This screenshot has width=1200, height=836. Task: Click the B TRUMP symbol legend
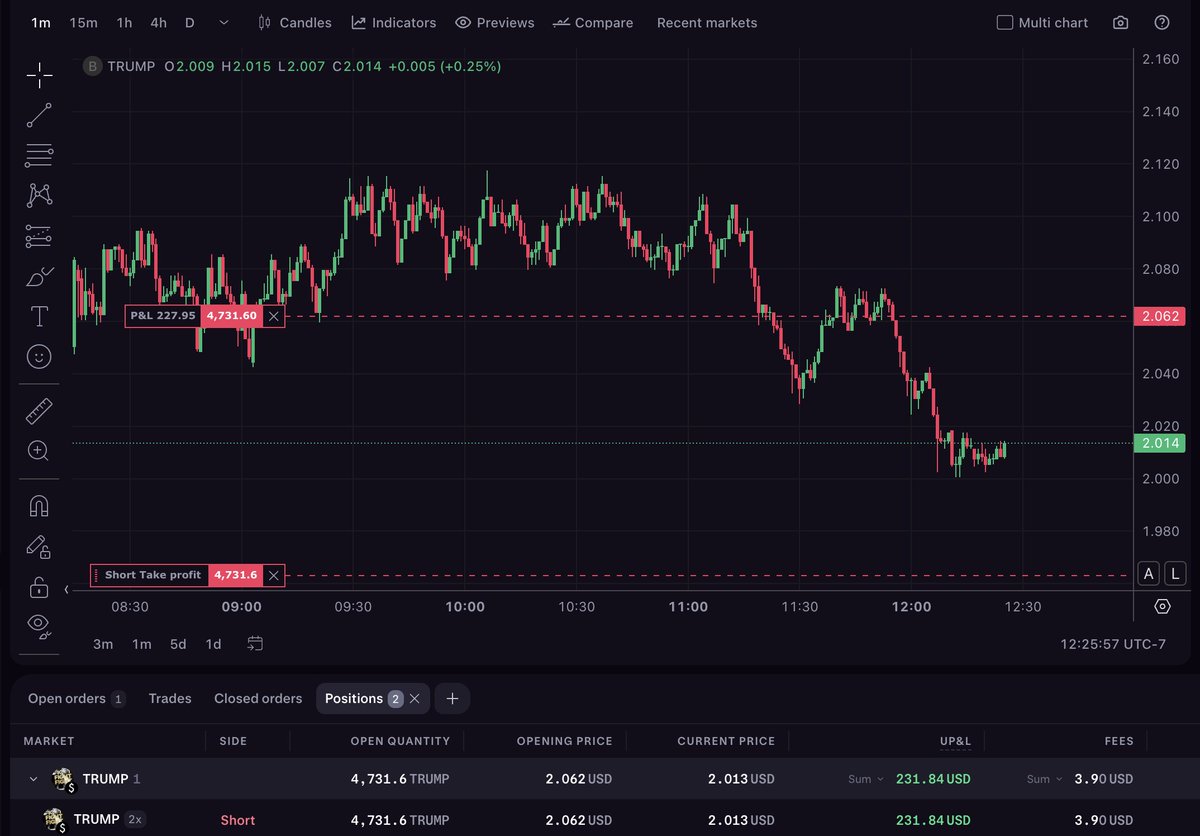point(120,66)
